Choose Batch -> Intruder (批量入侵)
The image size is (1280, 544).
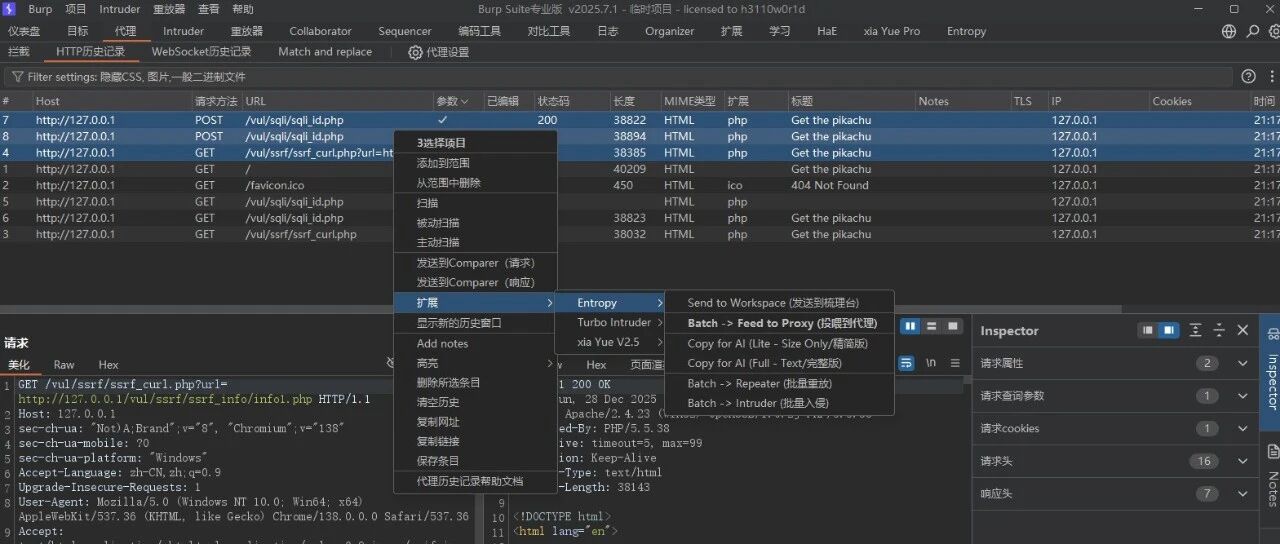pyautogui.click(x=779, y=403)
